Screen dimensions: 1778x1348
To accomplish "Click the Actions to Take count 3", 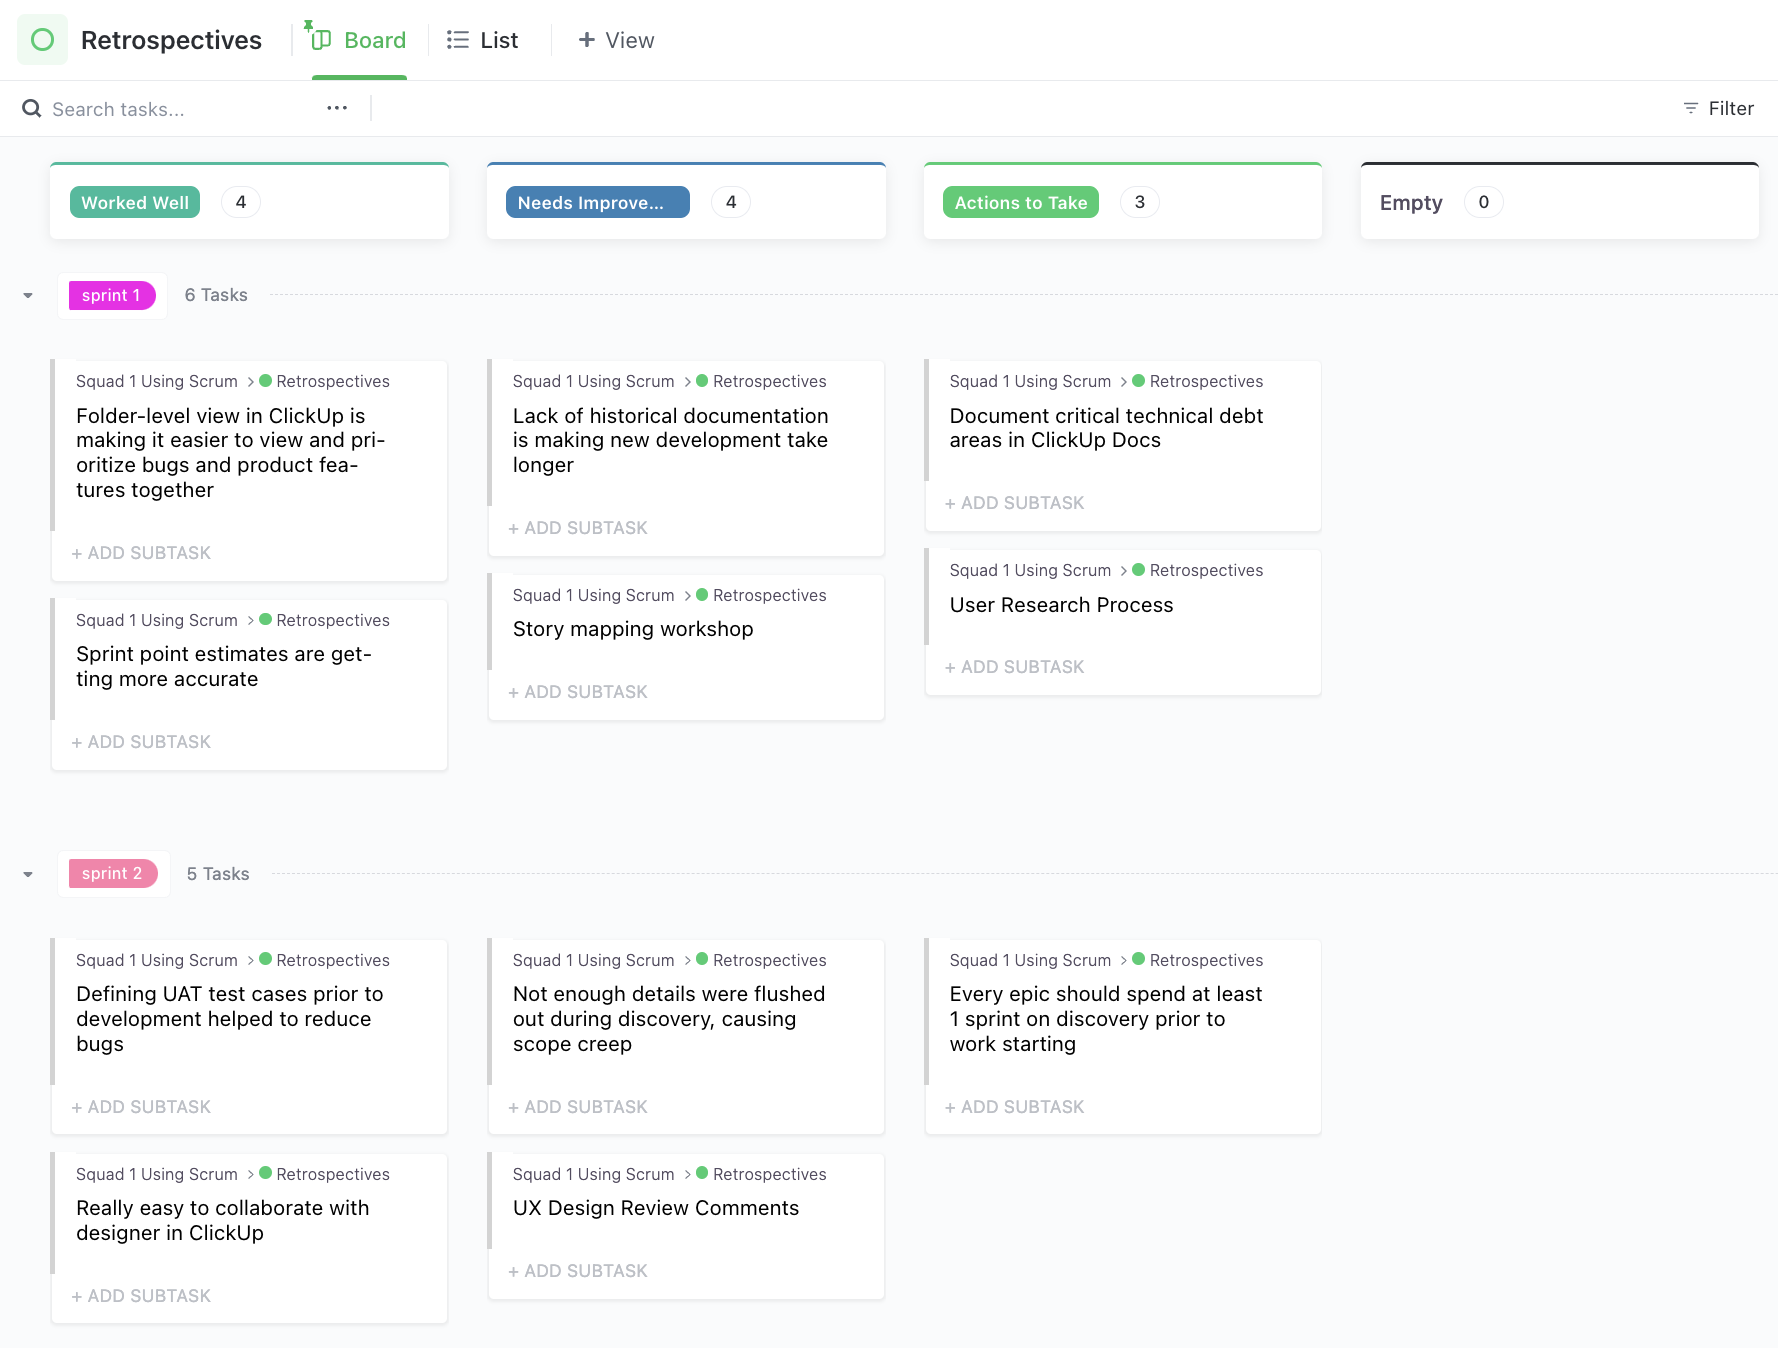I will point(1140,202).
